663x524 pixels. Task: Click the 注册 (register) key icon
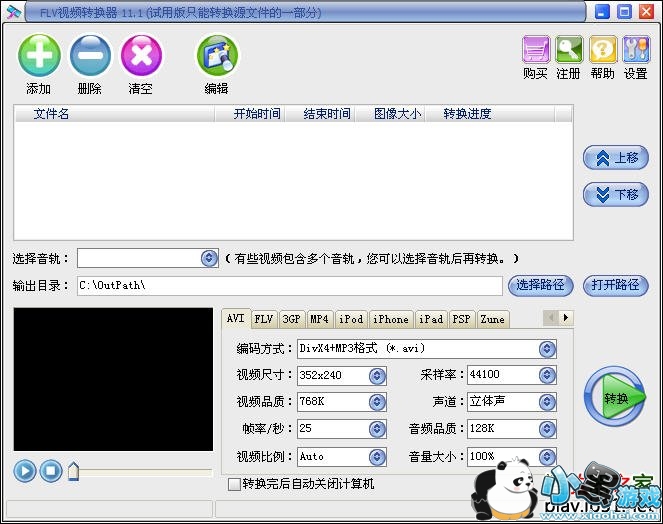coord(569,49)
